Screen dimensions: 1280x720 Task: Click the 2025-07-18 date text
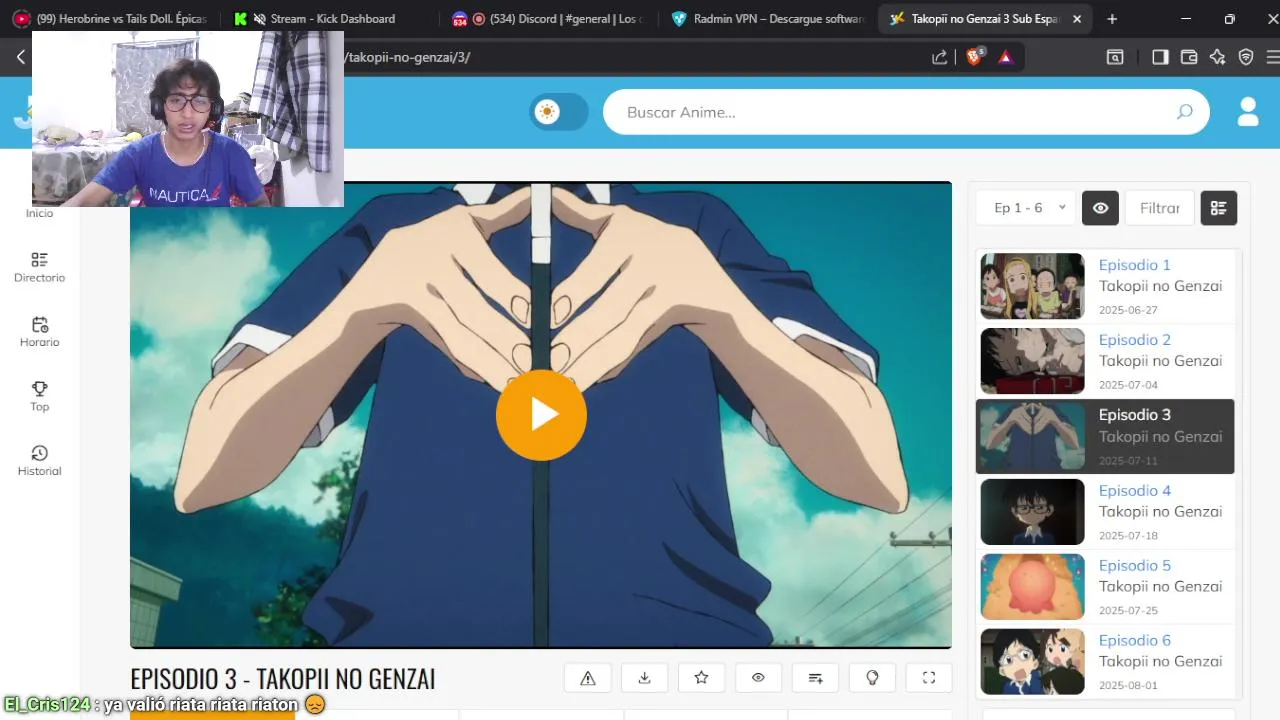(x=1128, y=536)
